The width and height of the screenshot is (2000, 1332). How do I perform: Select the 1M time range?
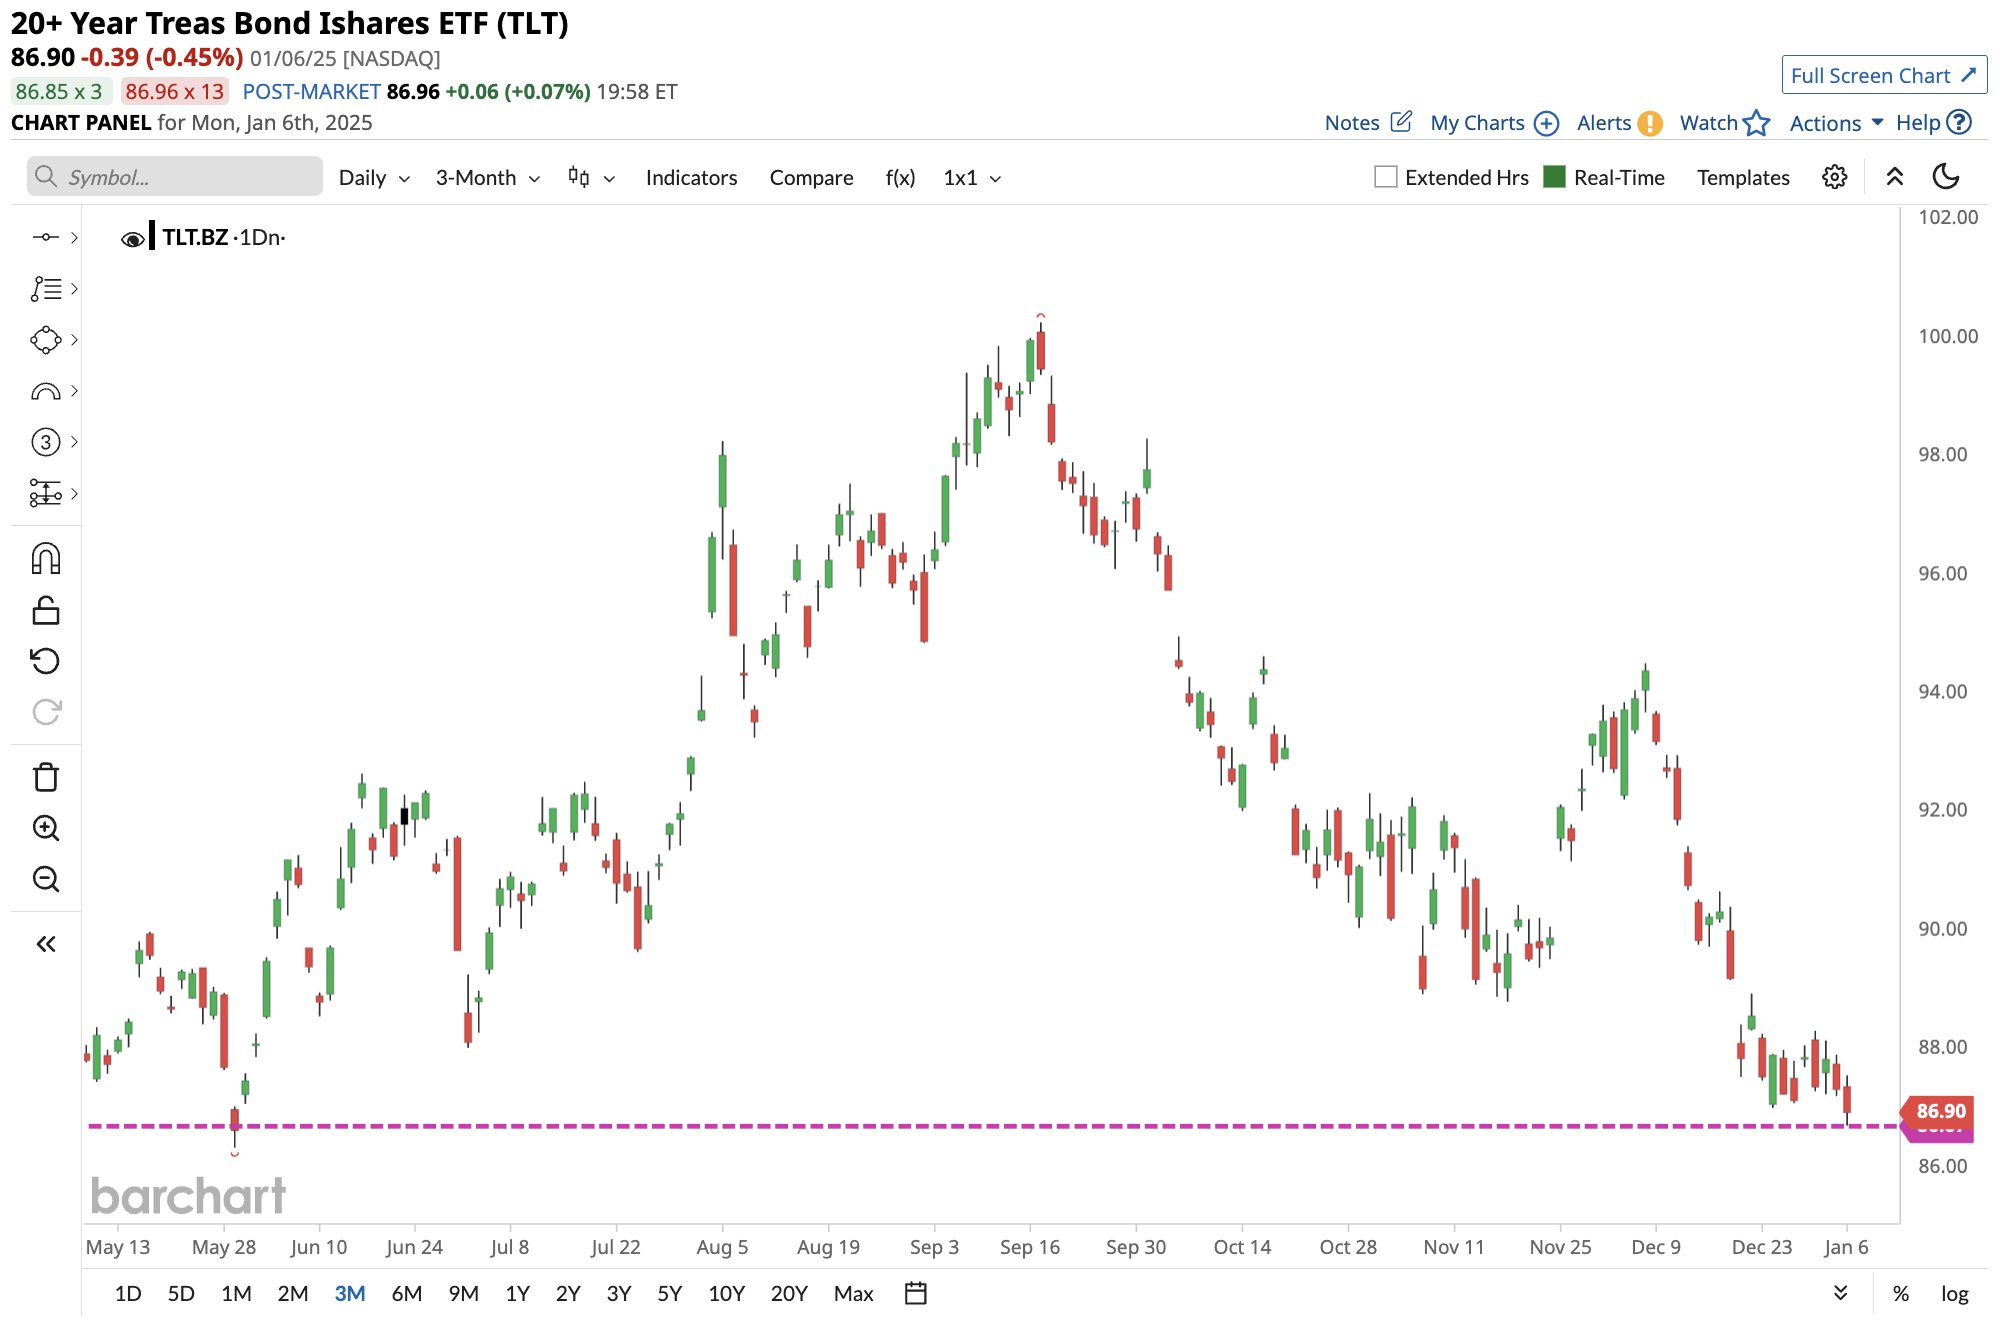pos(236,1293)
